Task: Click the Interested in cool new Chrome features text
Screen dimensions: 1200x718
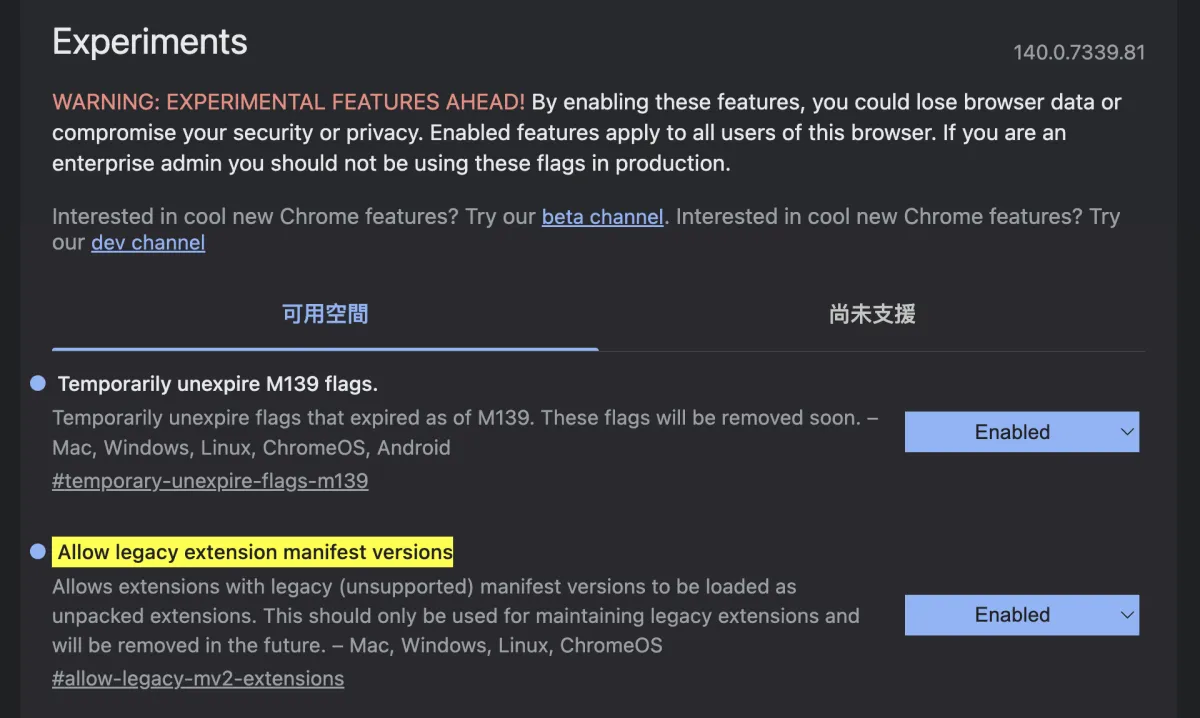Action: [x=295, y=217]
